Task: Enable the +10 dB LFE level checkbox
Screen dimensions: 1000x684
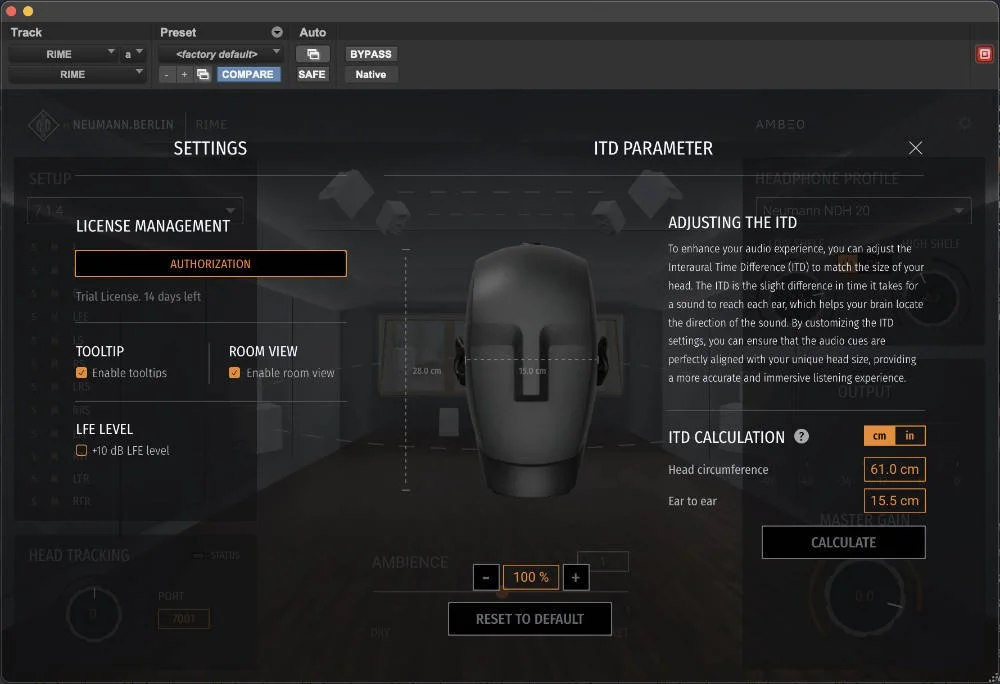Action: 81,450
